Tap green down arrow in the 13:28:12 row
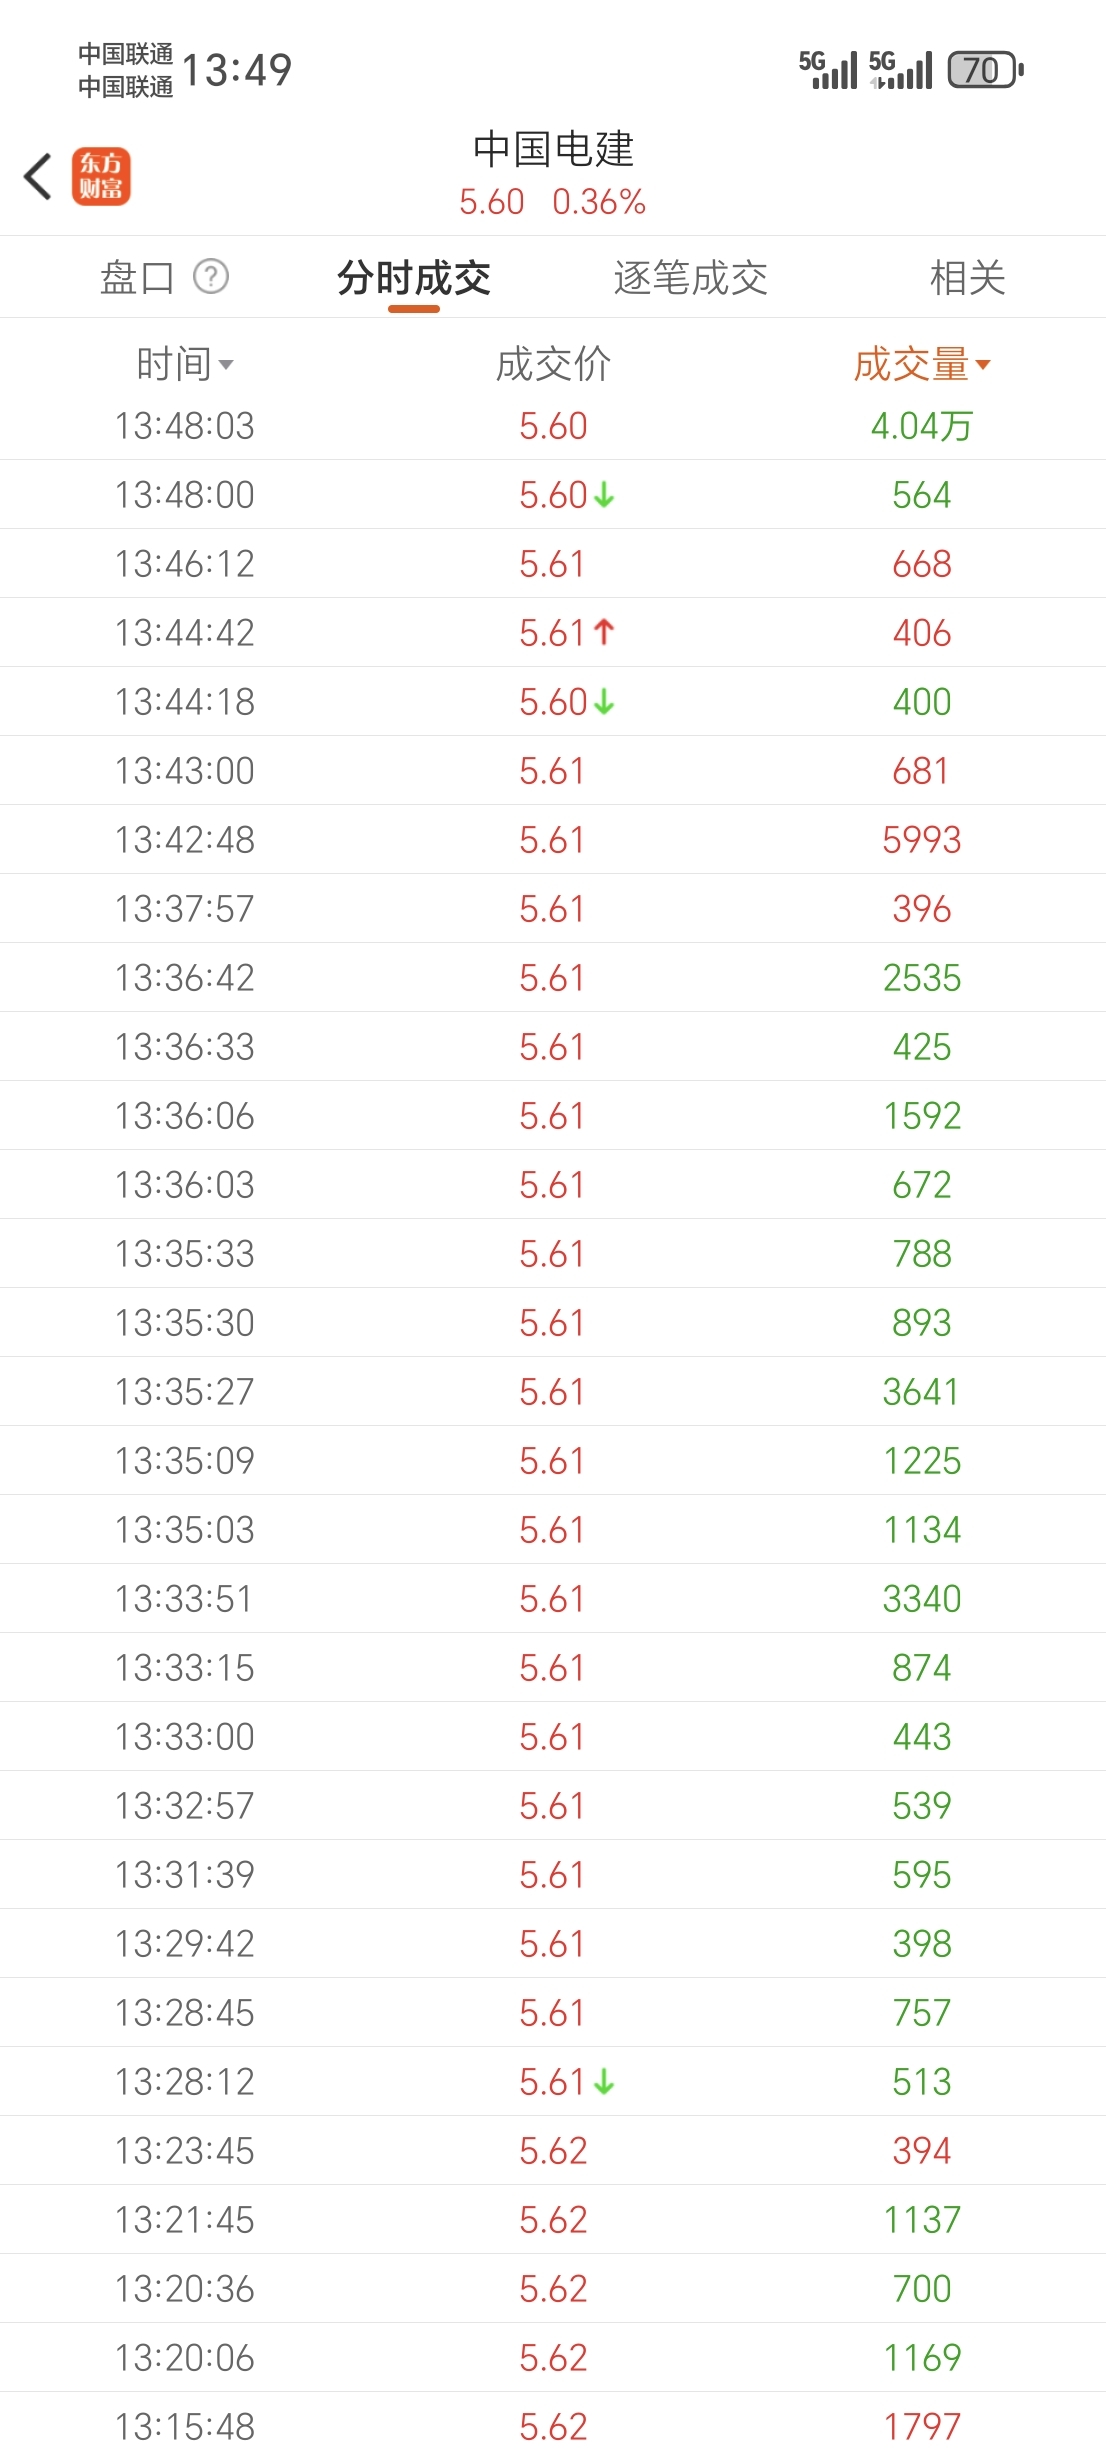The width and height of the screenshot is (1106, 2450). [x=604, y=2082]
